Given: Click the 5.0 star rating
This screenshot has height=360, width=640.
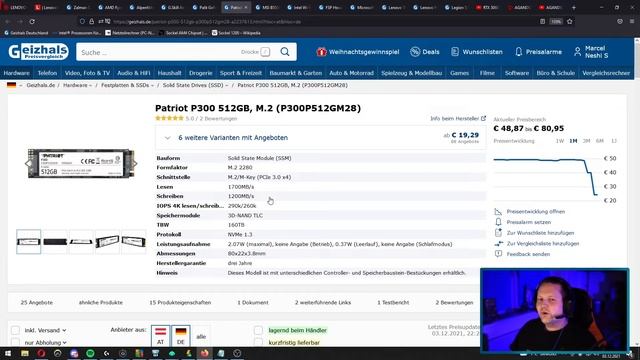Looking at the screenshot, I should (x=169, y=118).
